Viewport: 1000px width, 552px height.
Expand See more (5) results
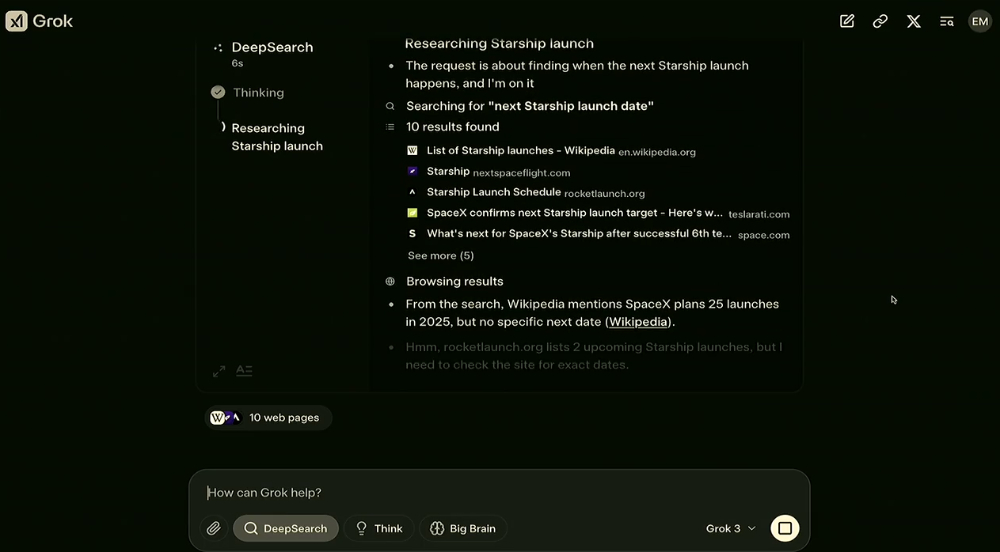(x=441, y=256)
